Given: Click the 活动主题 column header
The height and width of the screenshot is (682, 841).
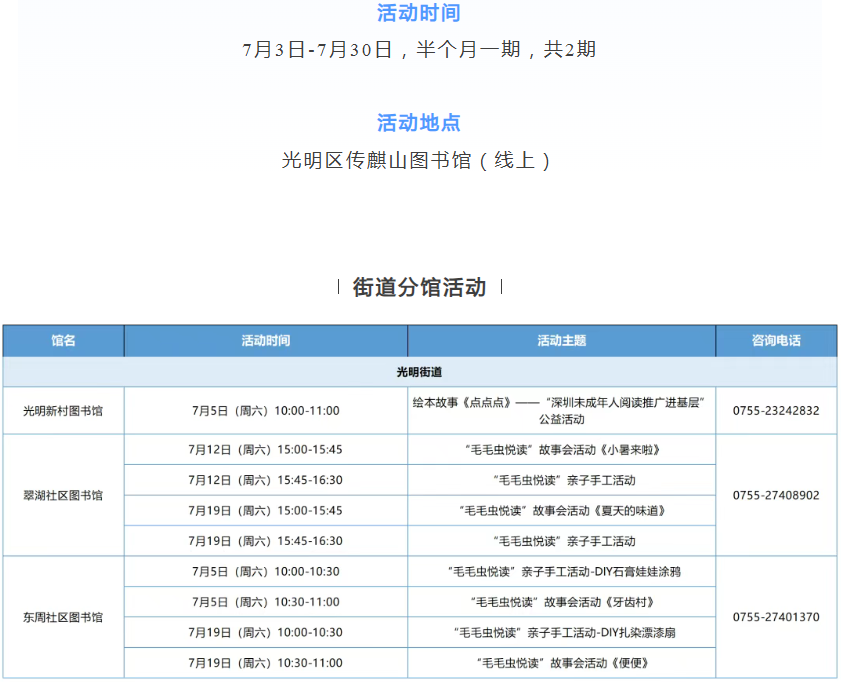Looking at the screenshot, I should coord(561,341).
